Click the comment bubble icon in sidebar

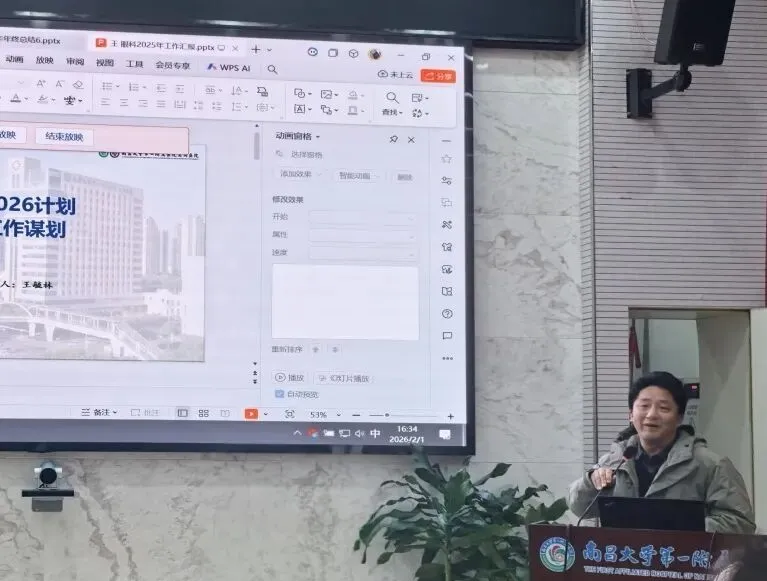pyautogui.click(x=447, y=335)
